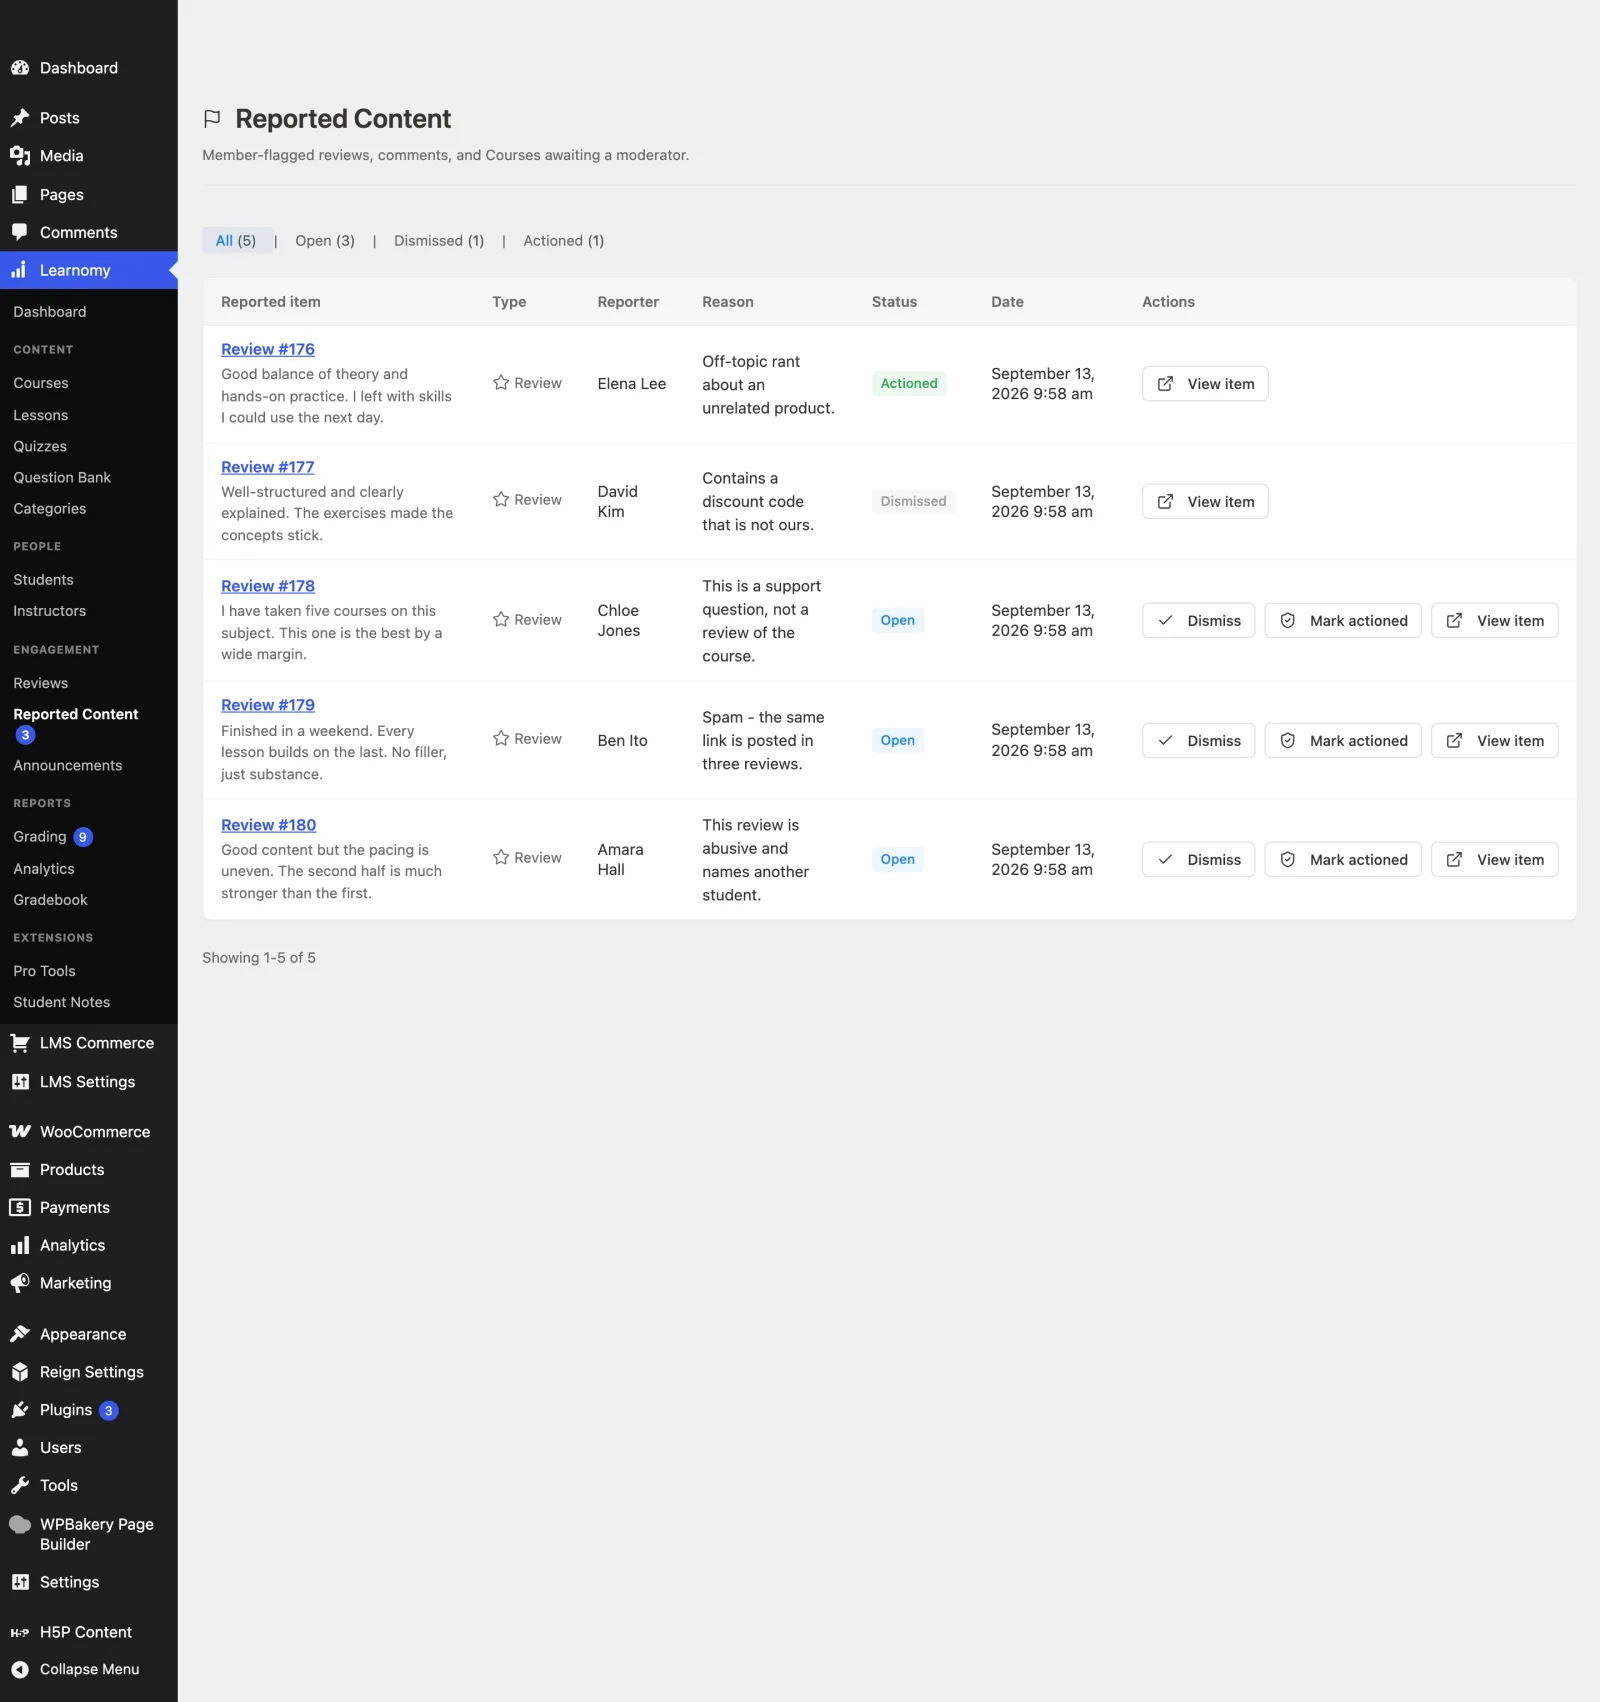1600x1702 pixels.
Task: Click the star Review type icon for Review #176
Action: click(x=501, y=383)
